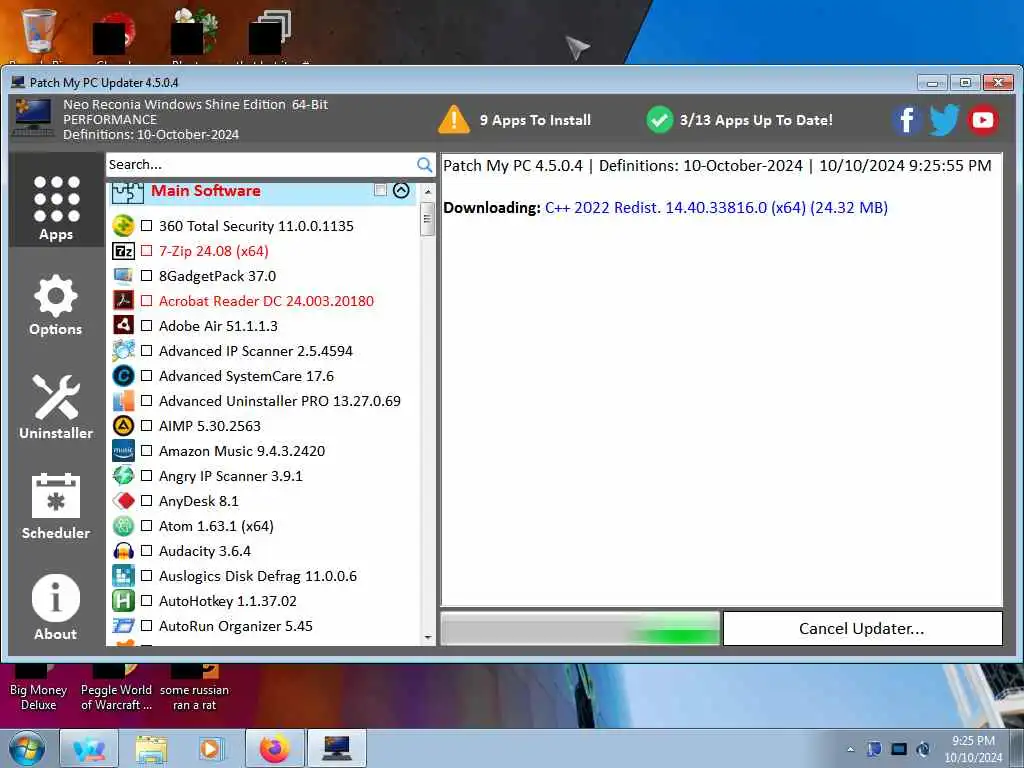
Task: Click the Angry IP Scanner icon
Action: 123,475
